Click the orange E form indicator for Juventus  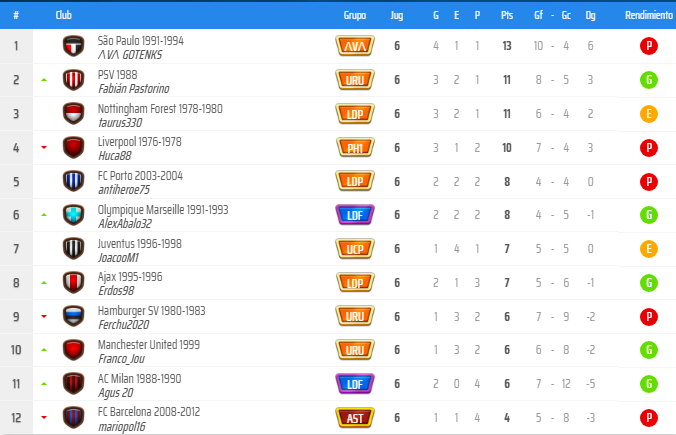pos(649,249)
